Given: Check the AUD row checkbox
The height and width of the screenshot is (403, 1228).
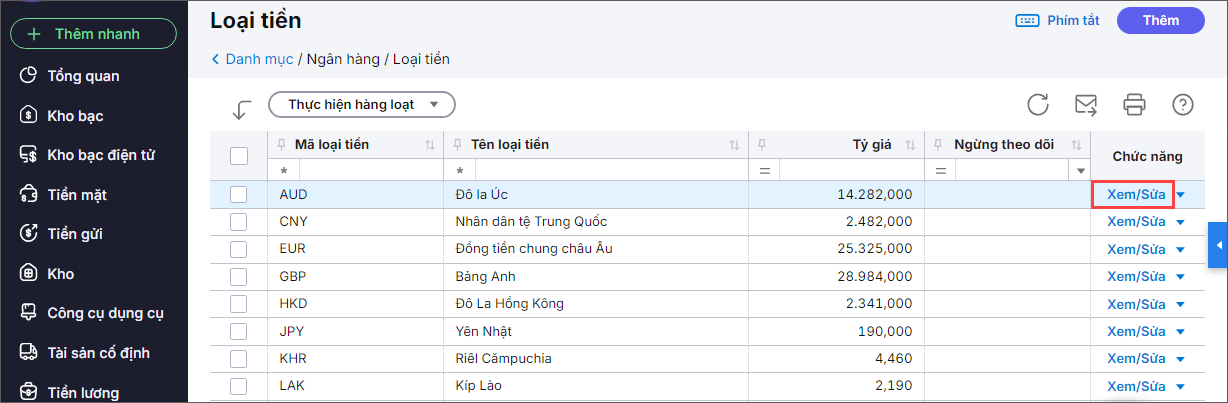Looking at the screenshot, I should (x=239, y=194).
